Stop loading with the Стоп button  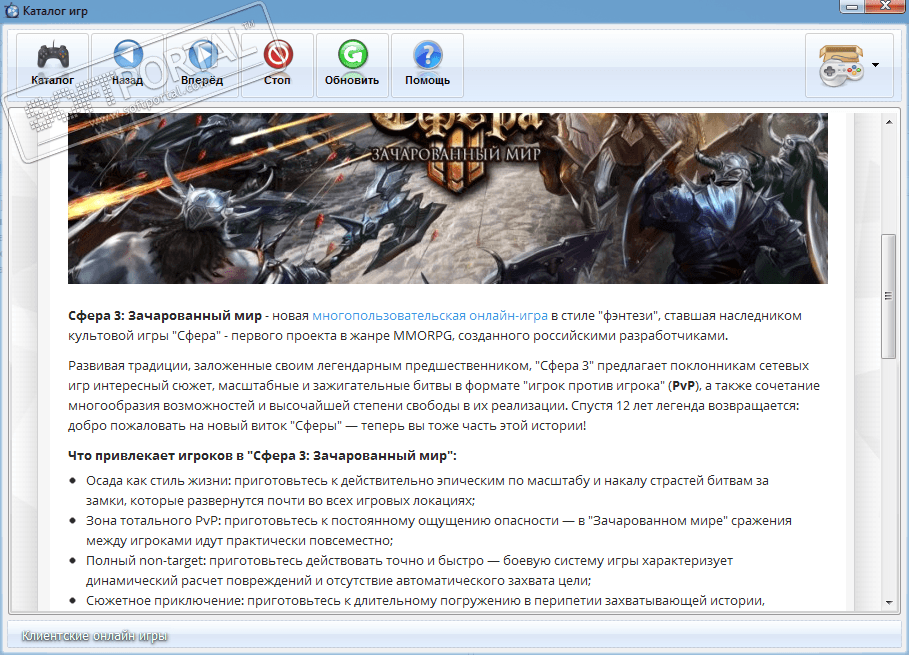pos(277,64)
